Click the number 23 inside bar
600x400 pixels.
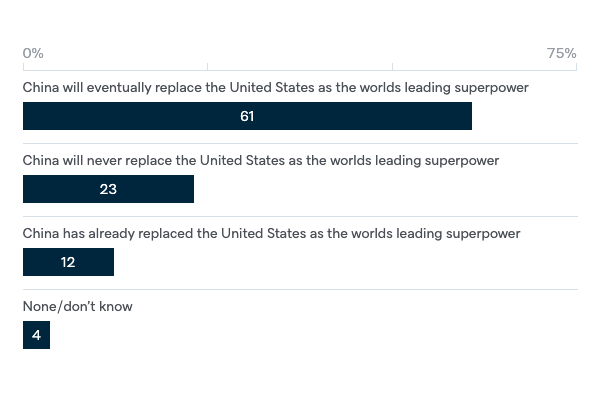(x=108, y=189)
